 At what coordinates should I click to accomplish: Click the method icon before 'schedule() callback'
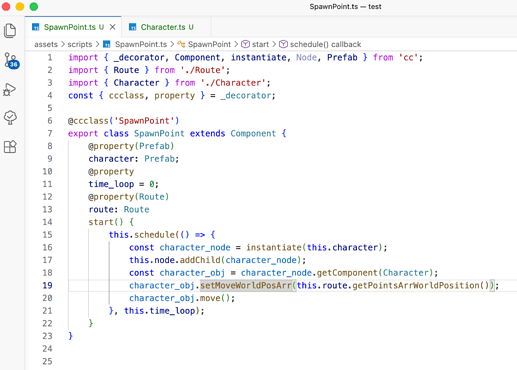(283, 44)
